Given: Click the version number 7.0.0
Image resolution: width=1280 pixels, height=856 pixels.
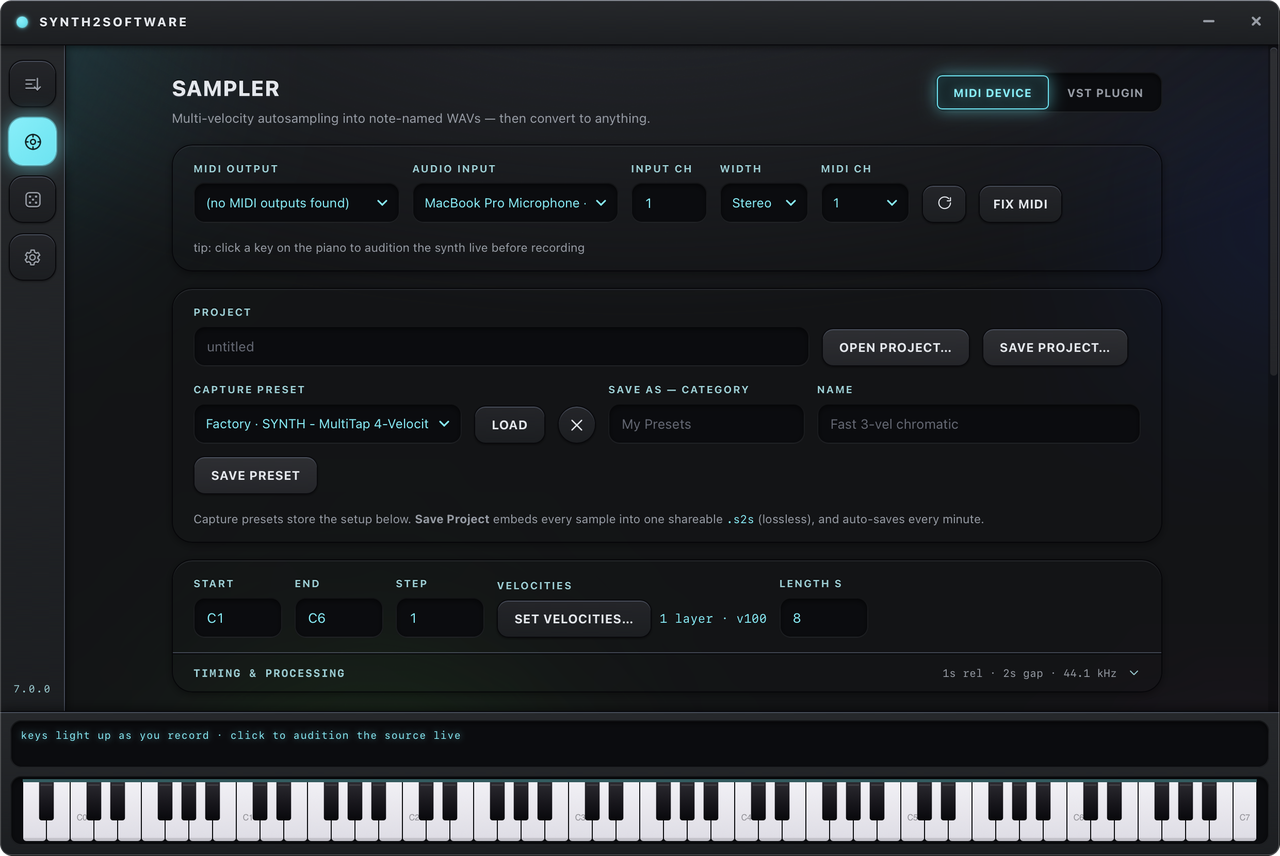Looking at the screenshot, I should pos(32,689).
